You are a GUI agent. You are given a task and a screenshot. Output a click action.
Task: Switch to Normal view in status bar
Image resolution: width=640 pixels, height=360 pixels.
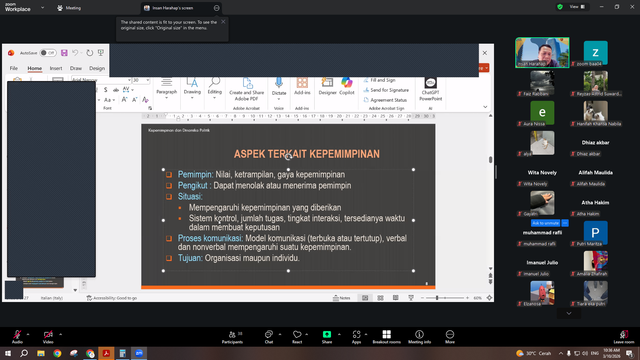365,298
